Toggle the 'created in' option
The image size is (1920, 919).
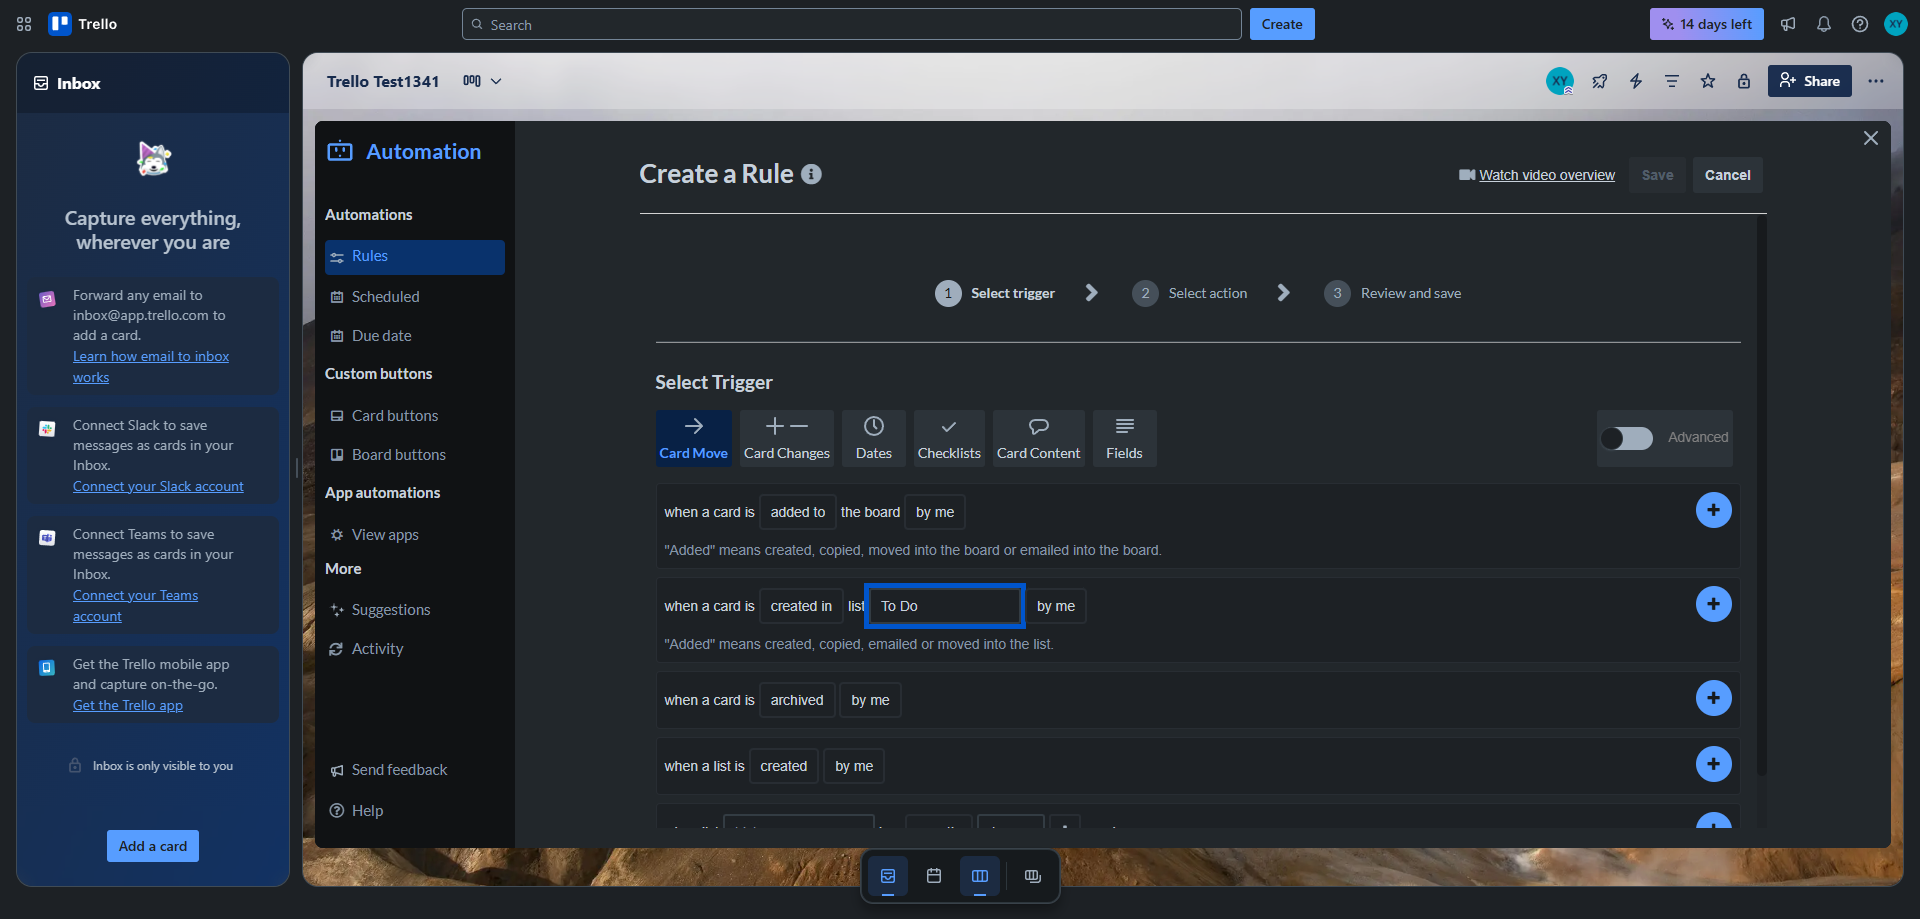801,606
